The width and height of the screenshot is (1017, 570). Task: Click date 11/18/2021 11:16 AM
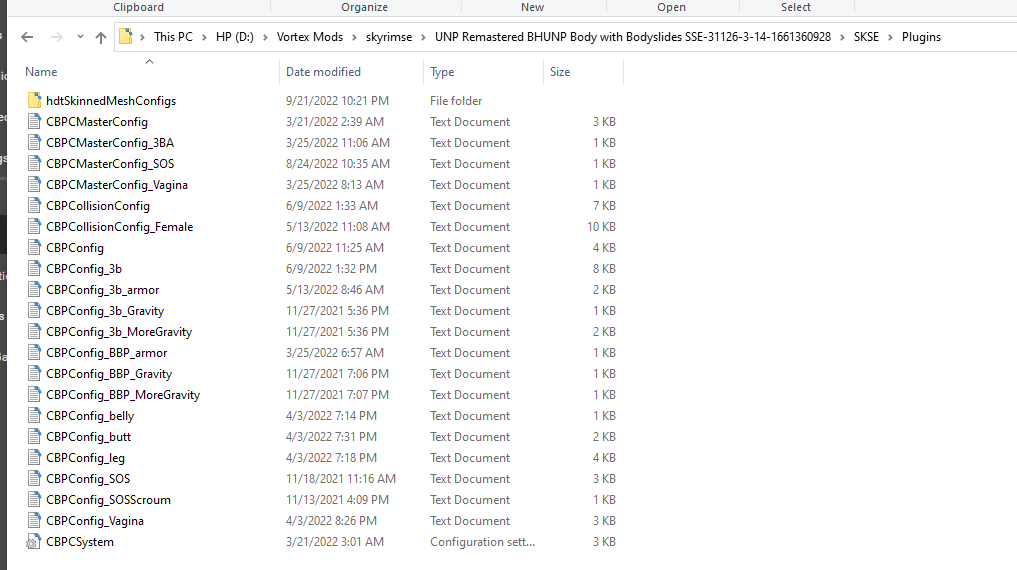(x=341, y=479)
